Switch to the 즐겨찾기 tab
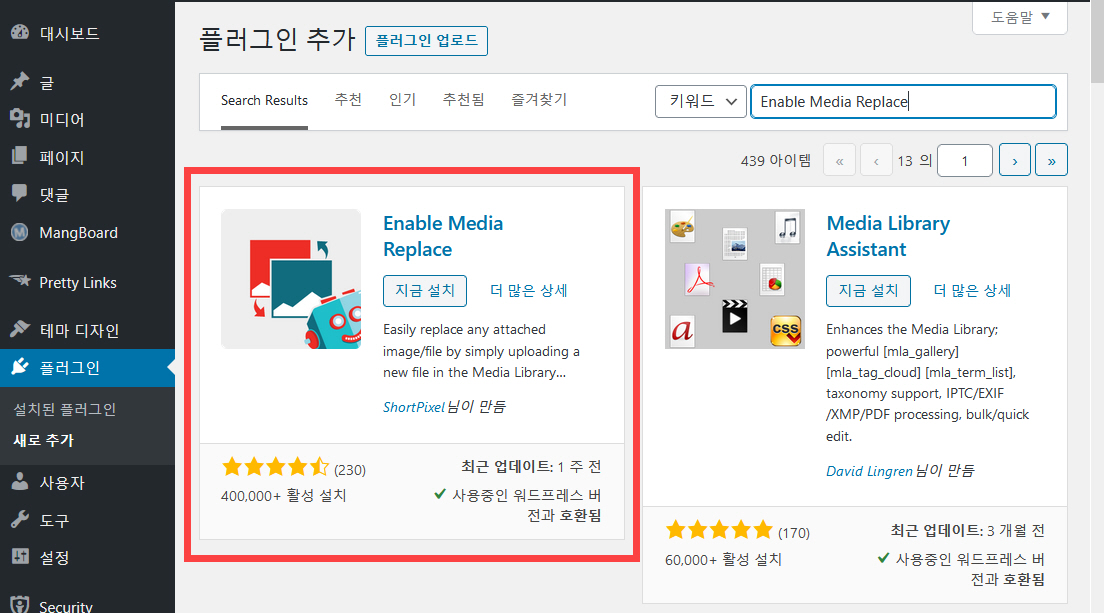 [x=539, y=100]
